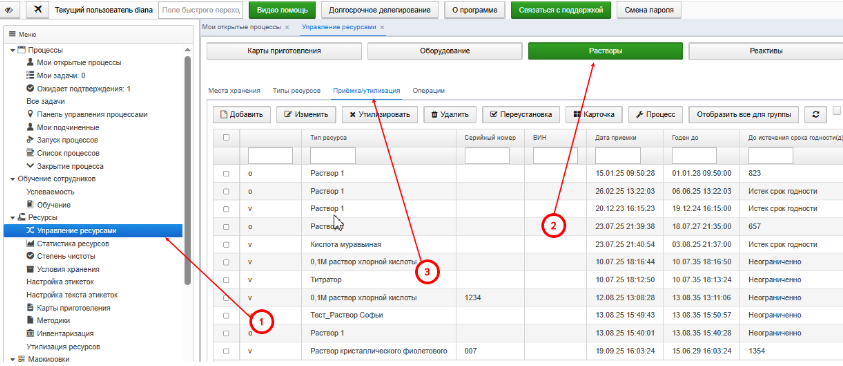Open Панель управления процессами pin icon item

tap(87, 114)
